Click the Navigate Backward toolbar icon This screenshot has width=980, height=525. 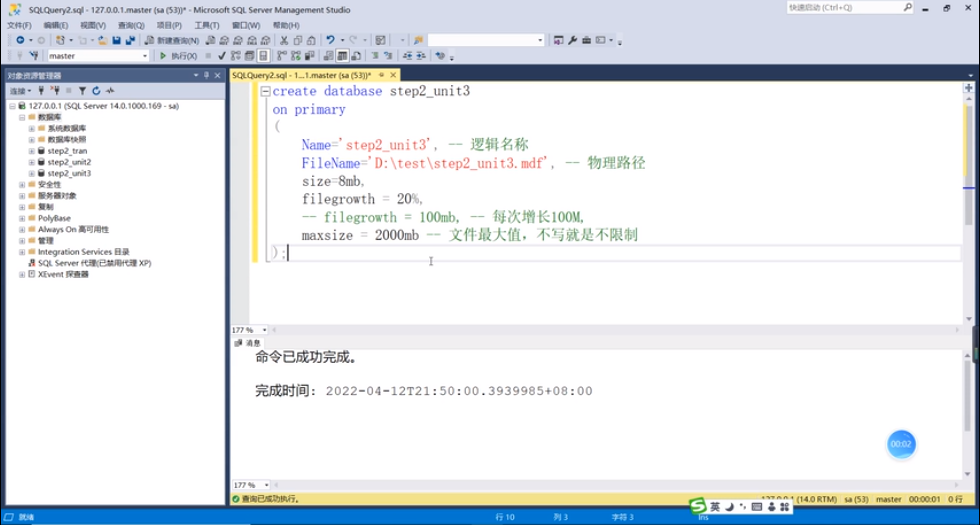click(20, 40)
